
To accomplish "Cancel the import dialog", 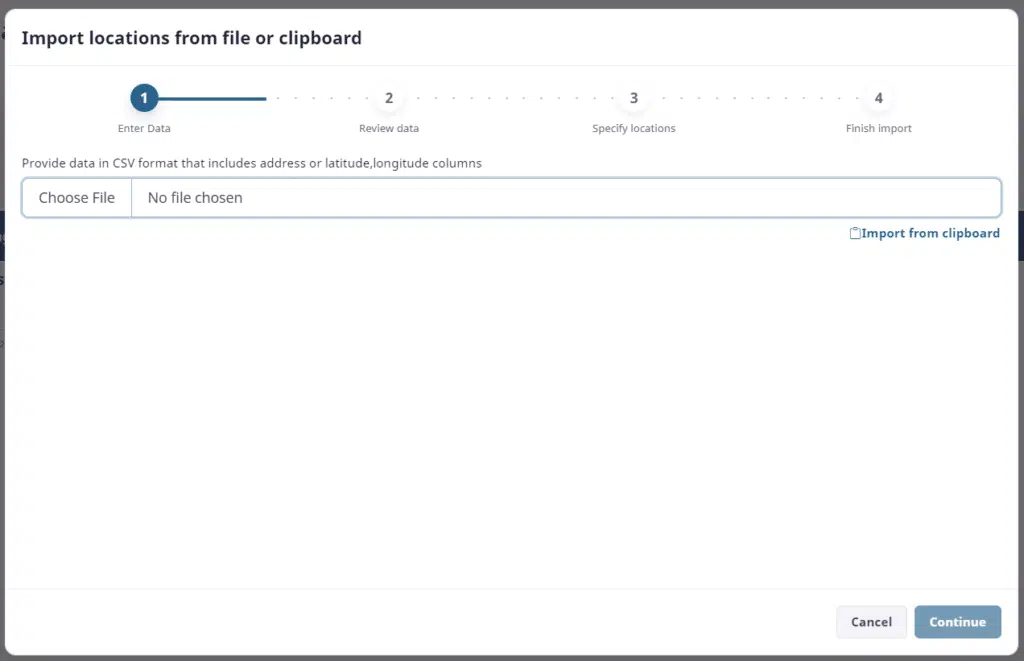I will [x=871, y=622].
